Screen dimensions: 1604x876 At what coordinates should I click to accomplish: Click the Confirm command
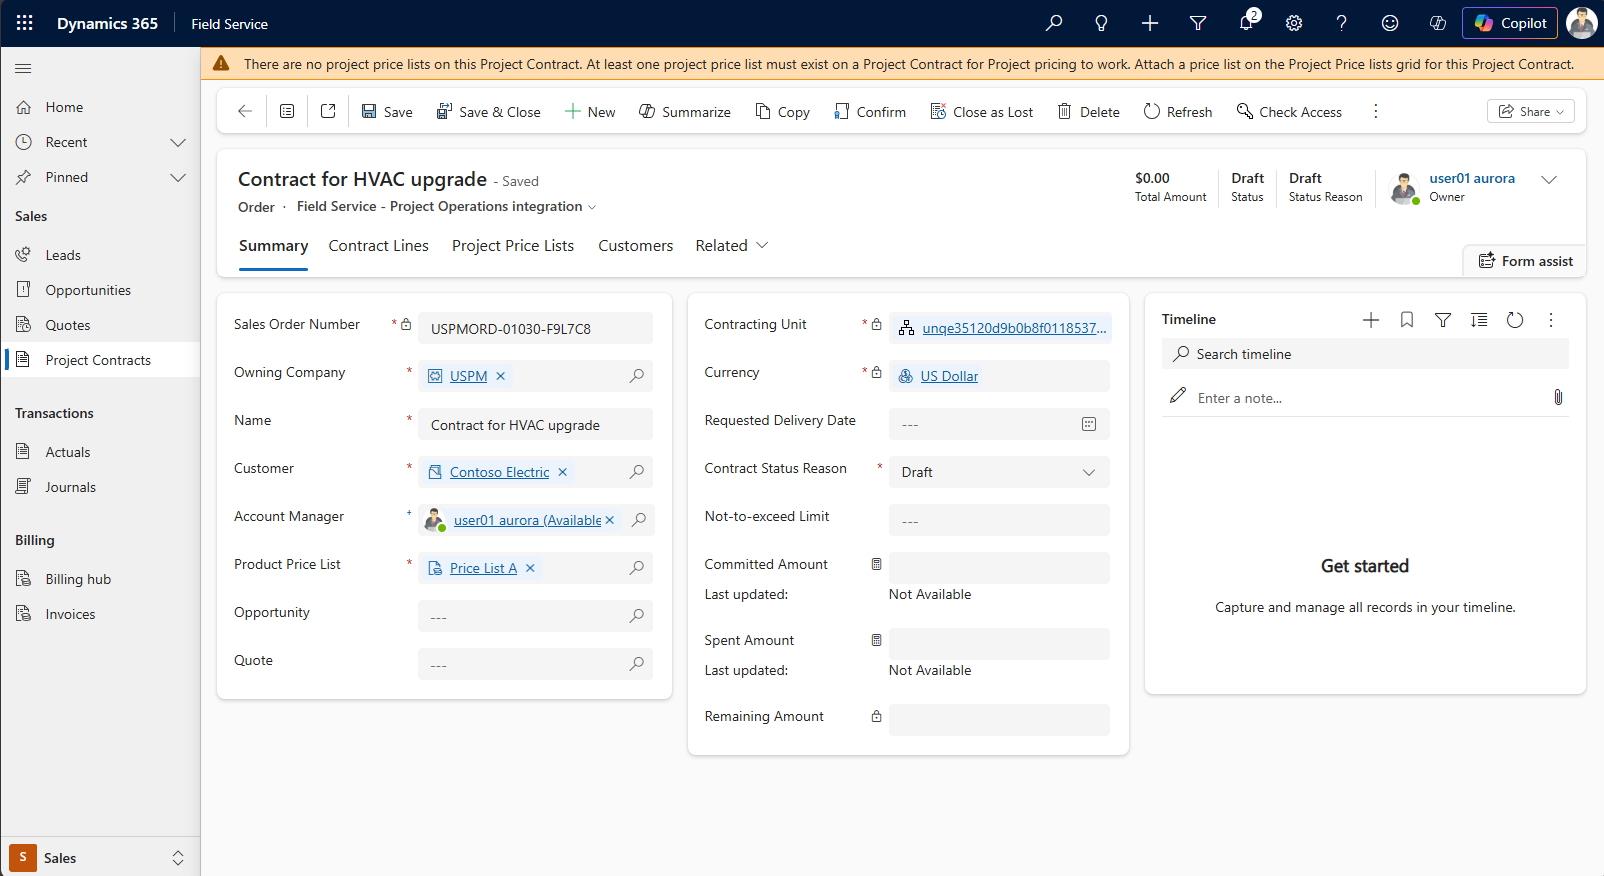(x=870, y=111)
